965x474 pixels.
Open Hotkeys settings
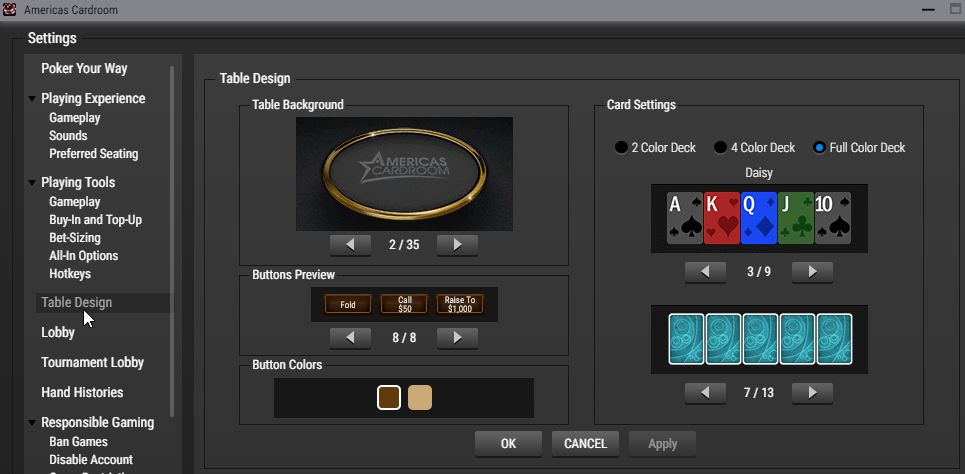tap(70, 273)
